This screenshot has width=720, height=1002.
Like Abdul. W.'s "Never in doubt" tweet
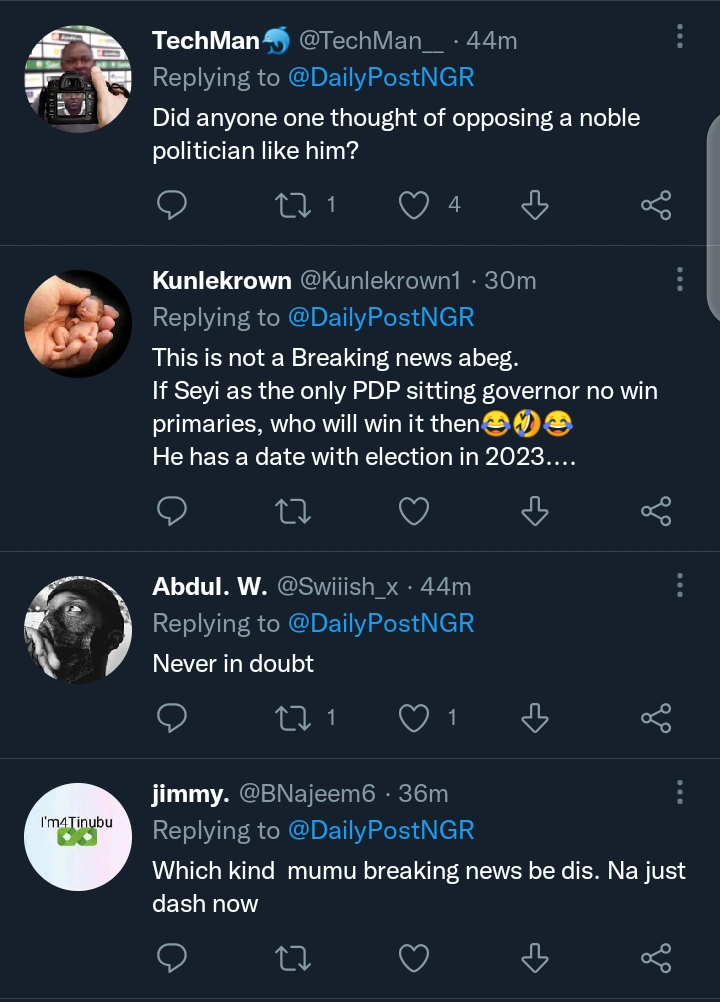coord(414,717)
